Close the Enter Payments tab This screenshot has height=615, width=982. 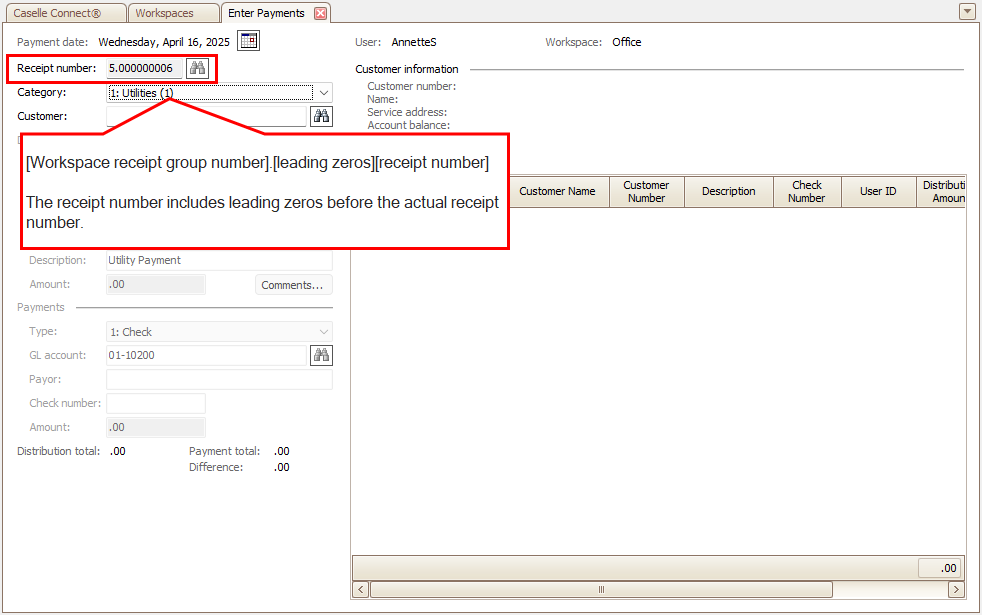click(x=320, y=13)
